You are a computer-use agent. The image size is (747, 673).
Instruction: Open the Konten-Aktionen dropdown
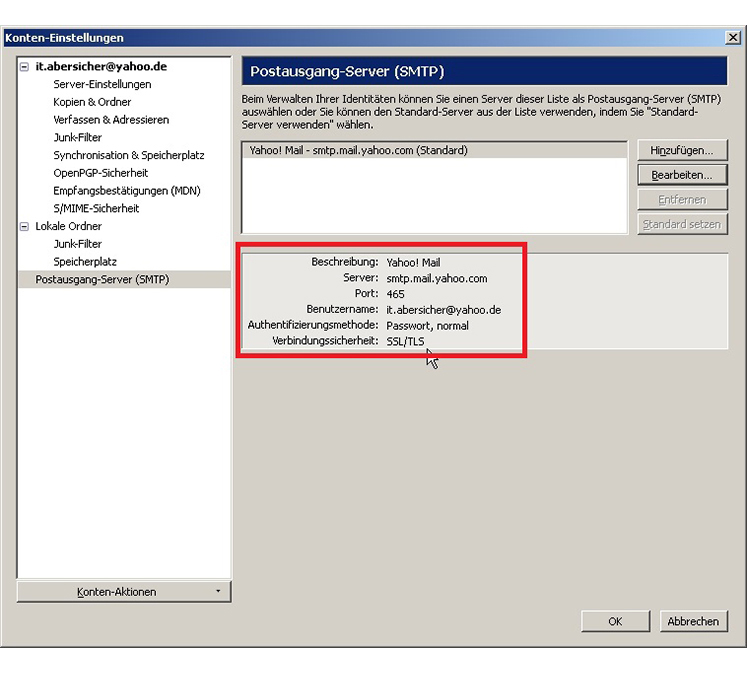pyautogui.click(x=124, y=592)
